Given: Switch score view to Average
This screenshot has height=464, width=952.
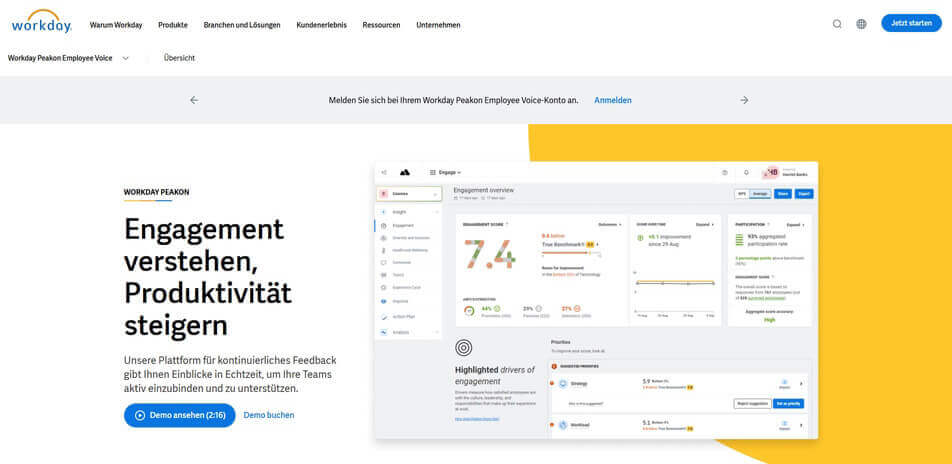Looking at the screenshot, I should pos(760,194).
